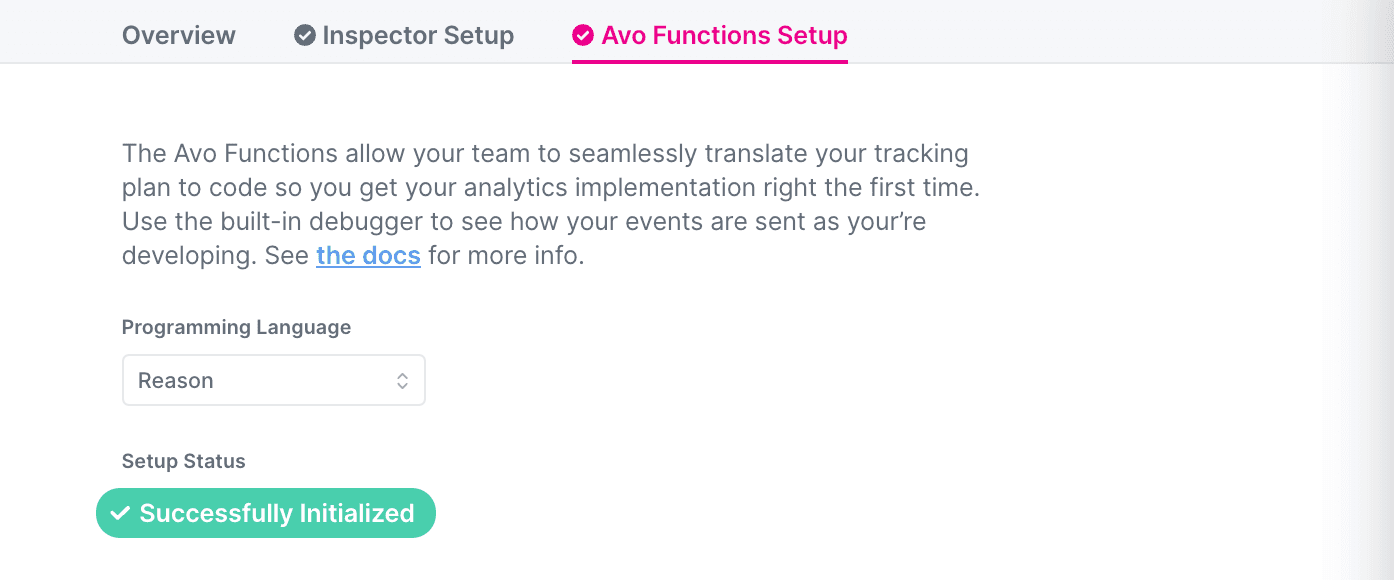
Task: Click the white checkmark in Successfully Initialized pill
Action: (120, 513)
